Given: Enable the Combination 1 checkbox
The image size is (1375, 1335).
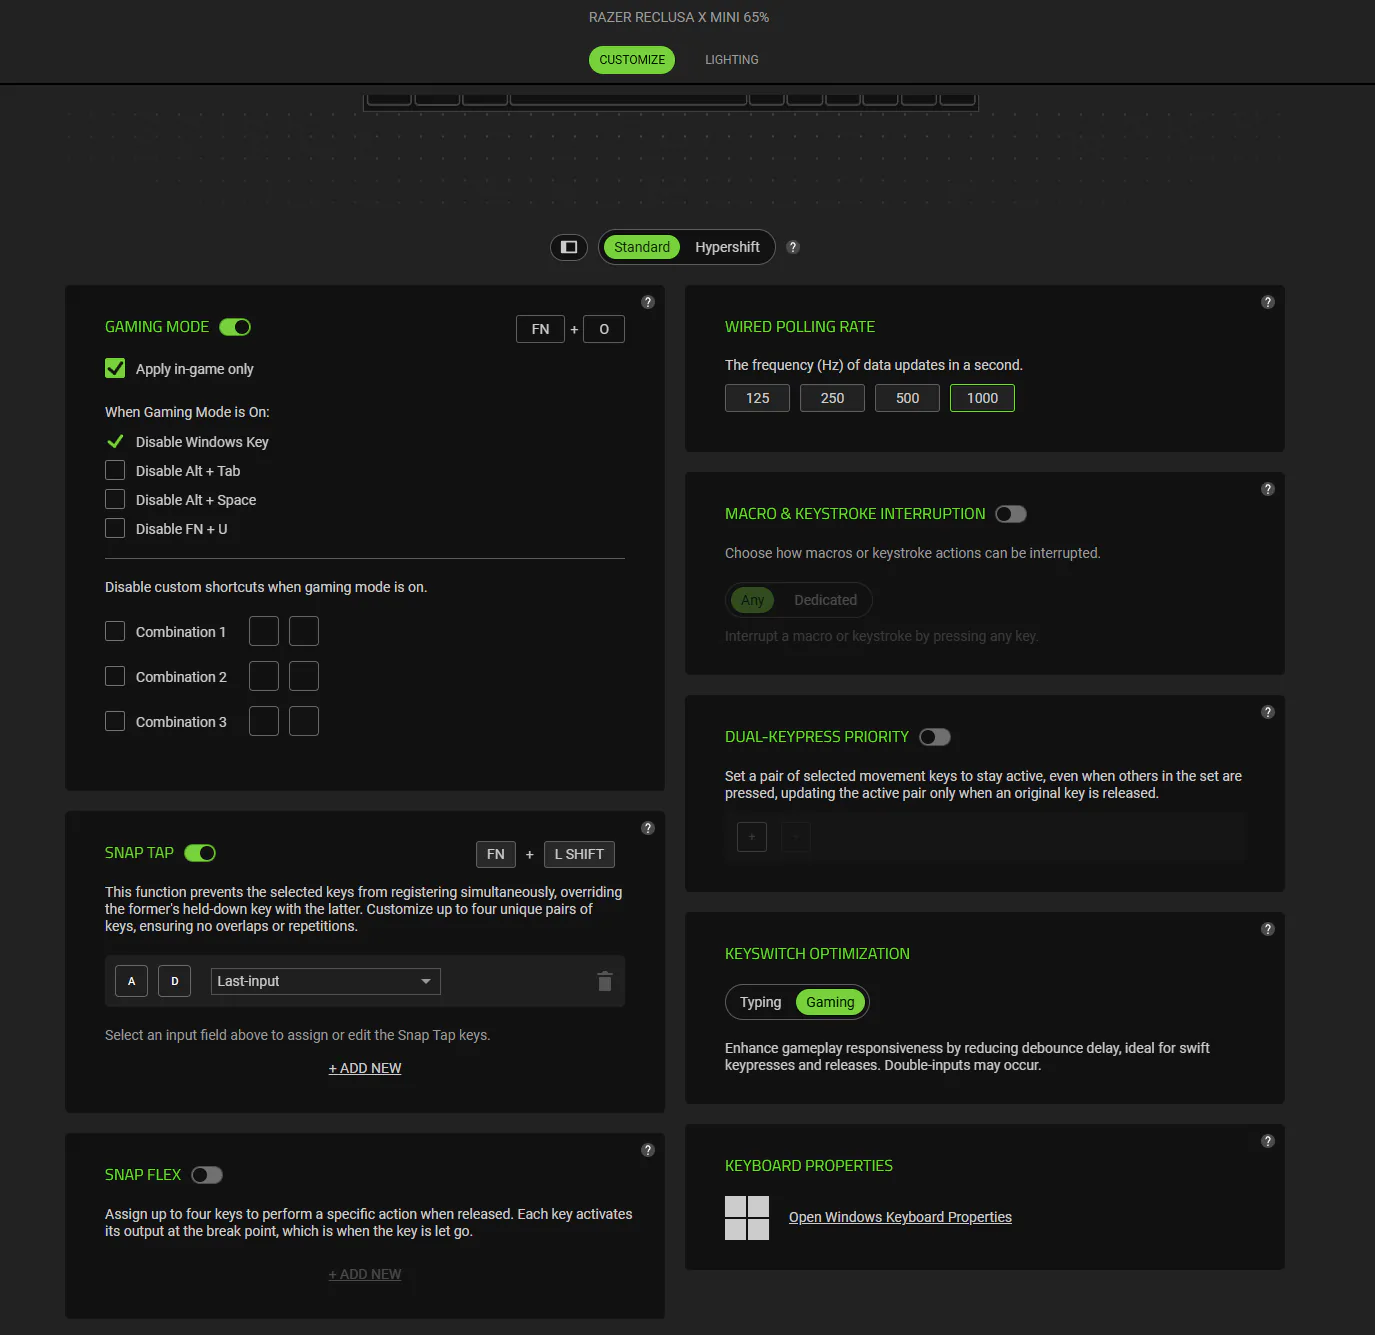Looking at the screenshot, I should 115,631.
